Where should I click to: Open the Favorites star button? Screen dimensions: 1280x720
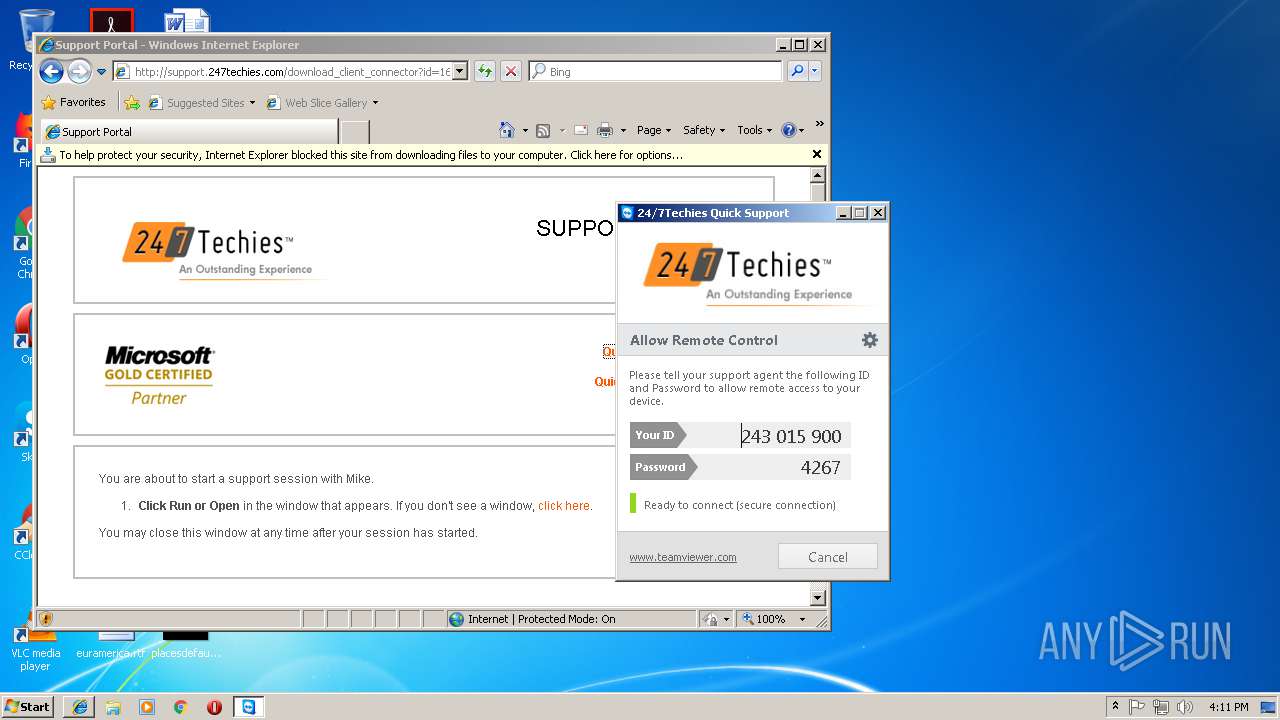click(73, 102)
